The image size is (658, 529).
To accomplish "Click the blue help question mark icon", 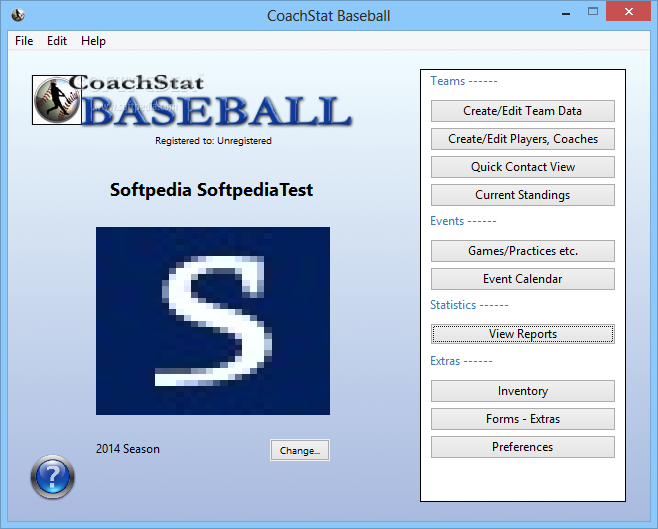I will pos(52,477).
